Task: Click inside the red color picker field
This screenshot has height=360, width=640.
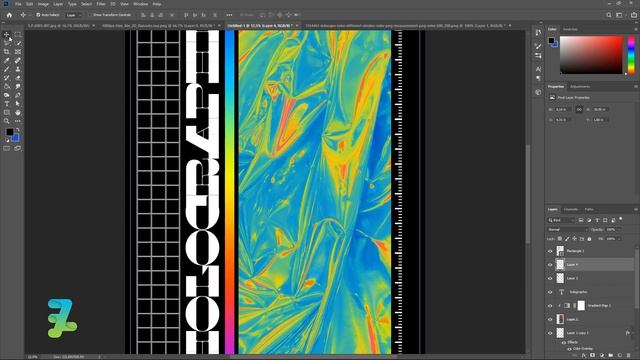Action: click(x=591, y=55)
